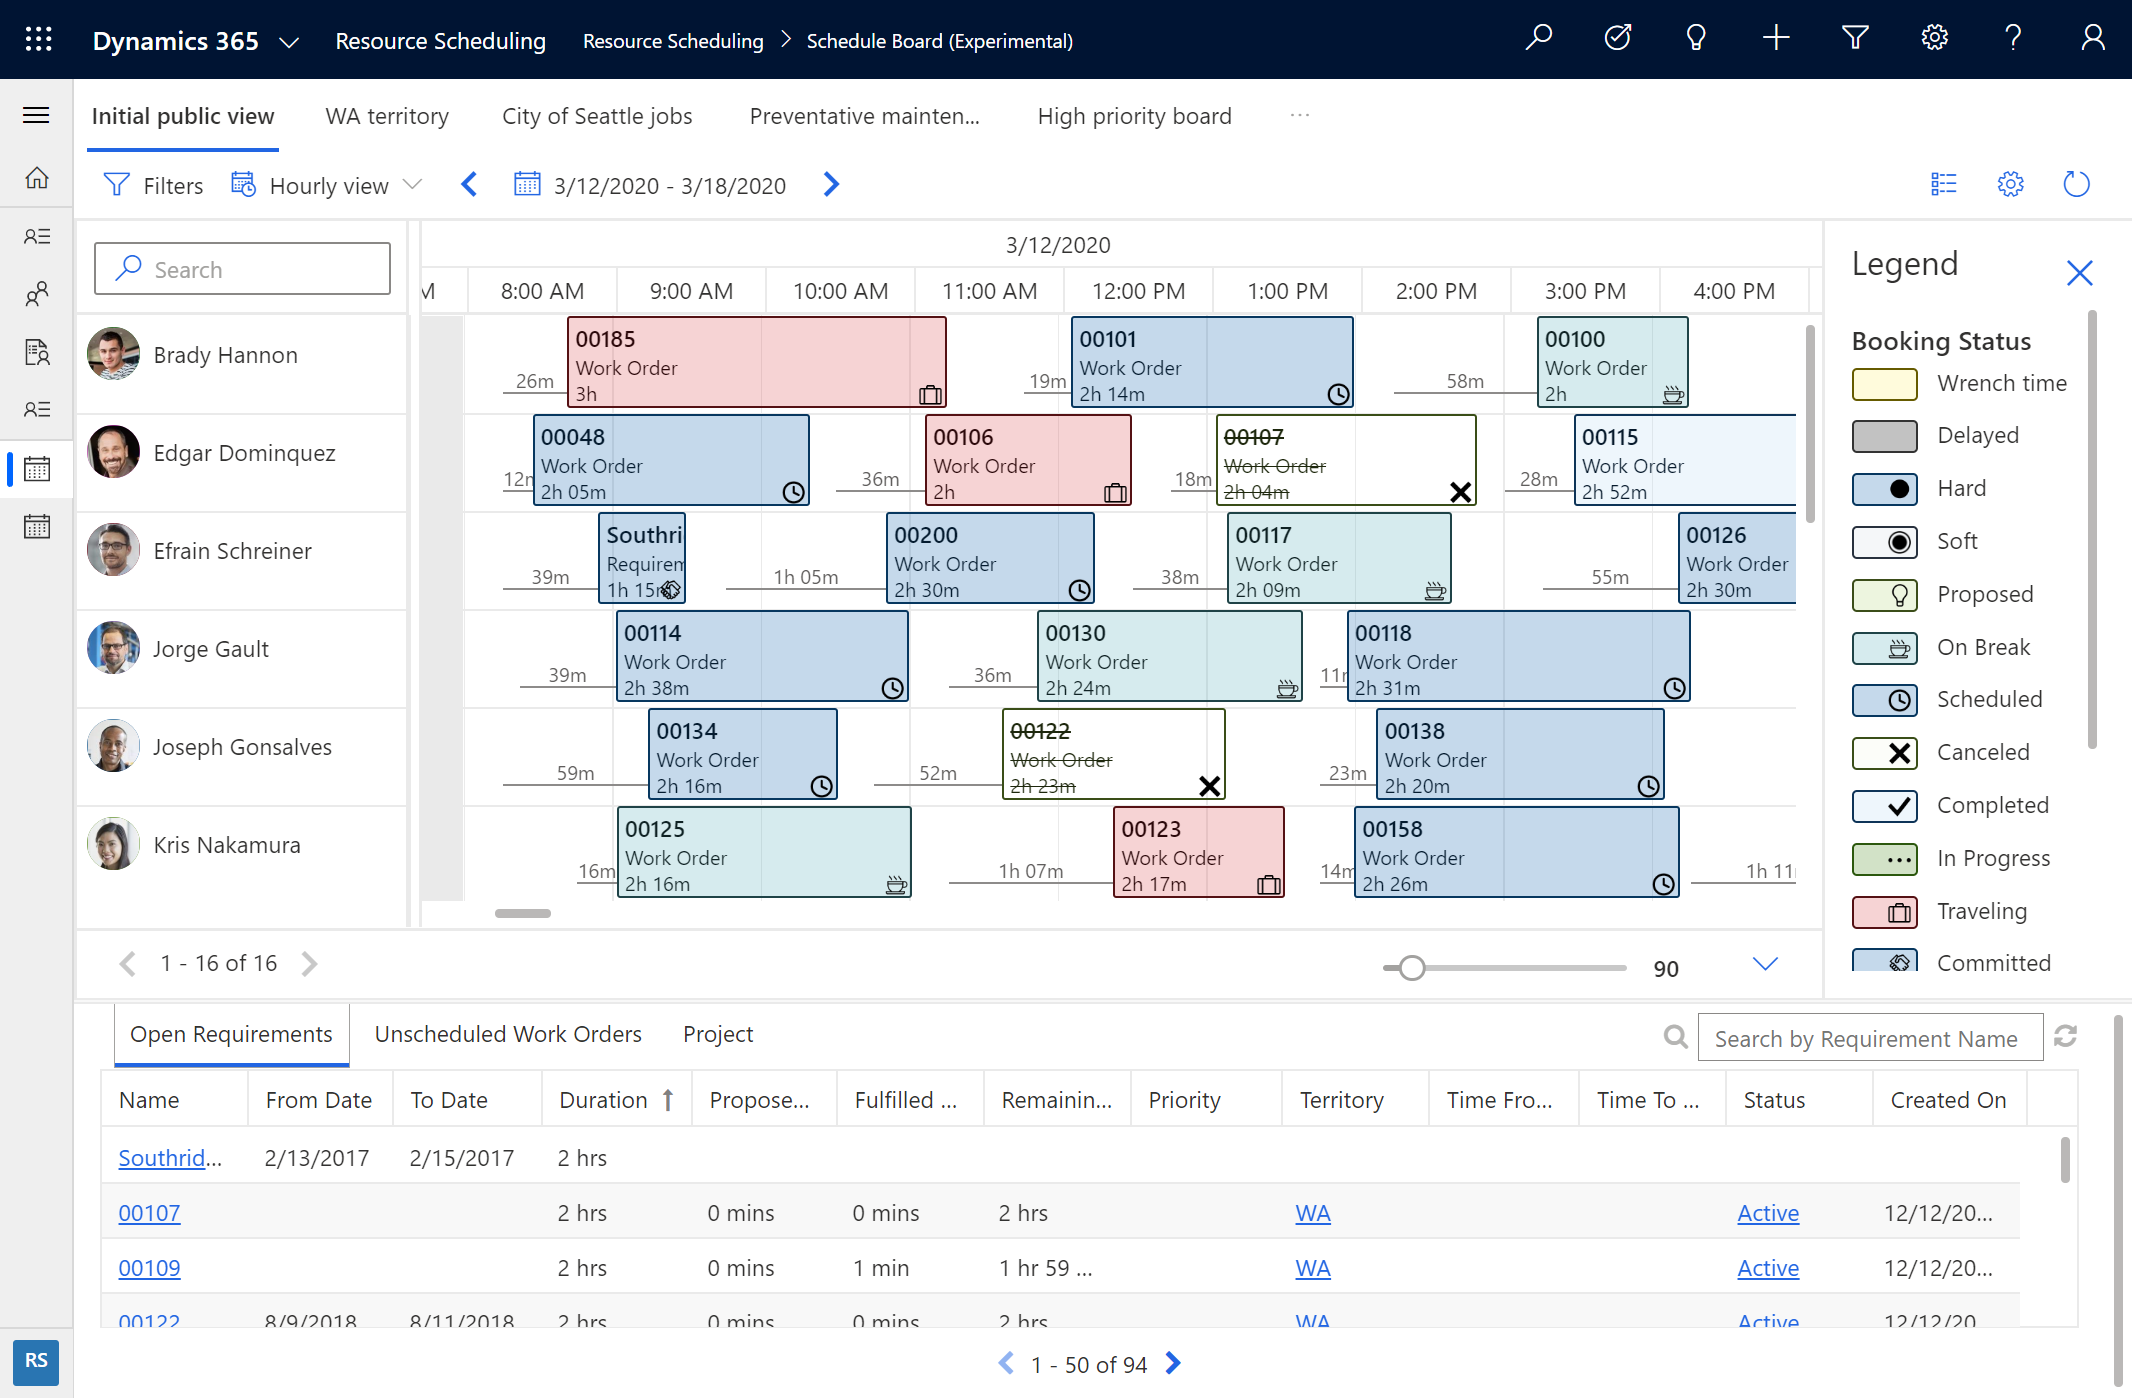
Task: Click the Traveling booking status icon
Action: 1882,911
